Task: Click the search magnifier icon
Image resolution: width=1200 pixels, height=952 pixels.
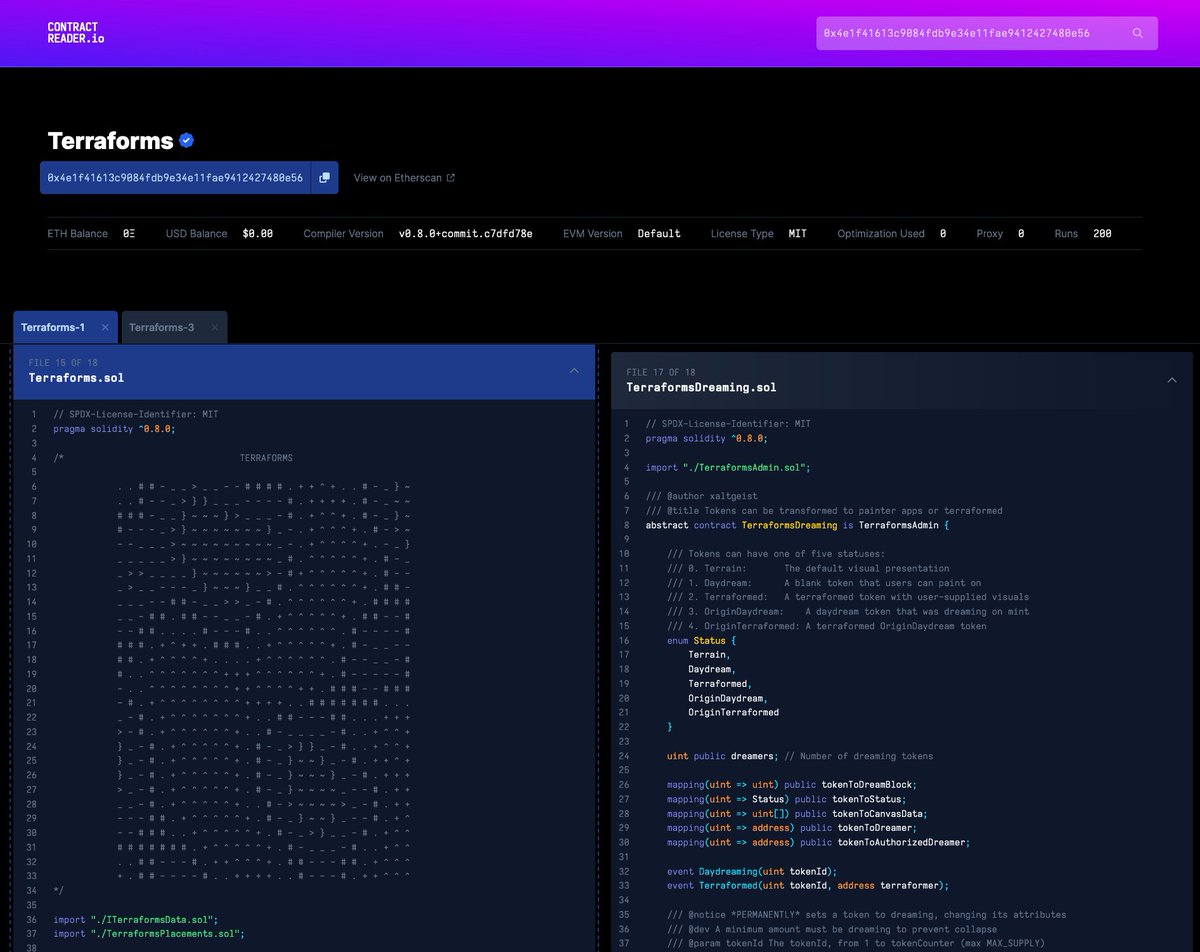Action: pos(1137,33)
